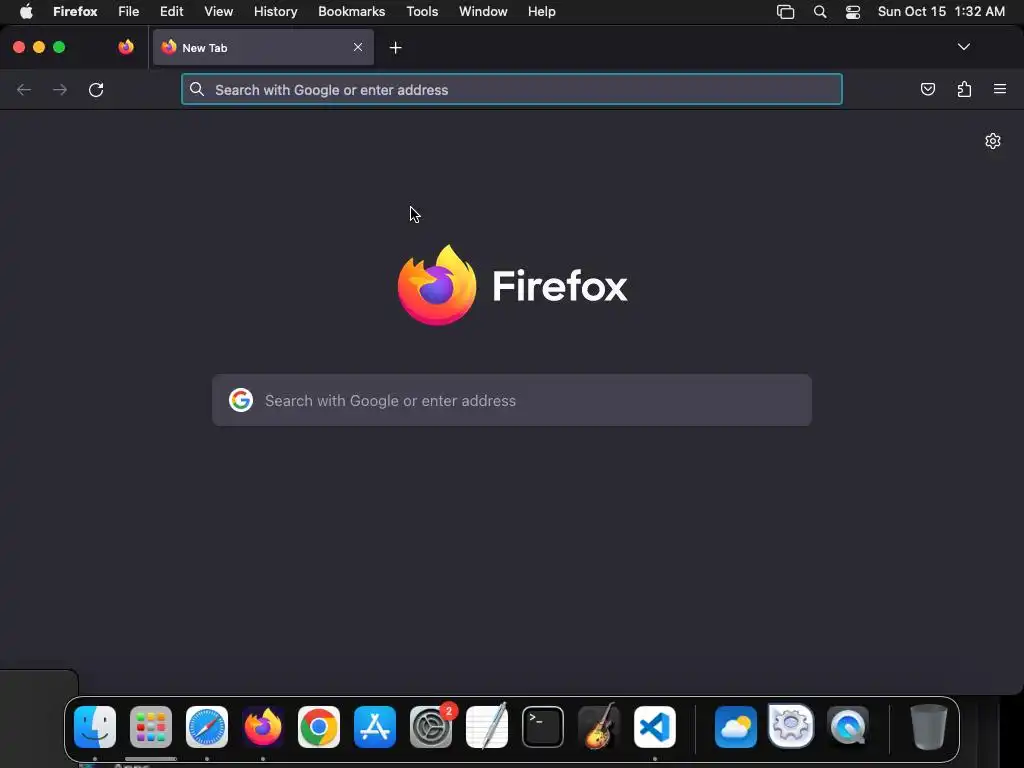This screenshot has height=768, width=1024.
Task: Open the Edit menu
Action: pos(172,12)
